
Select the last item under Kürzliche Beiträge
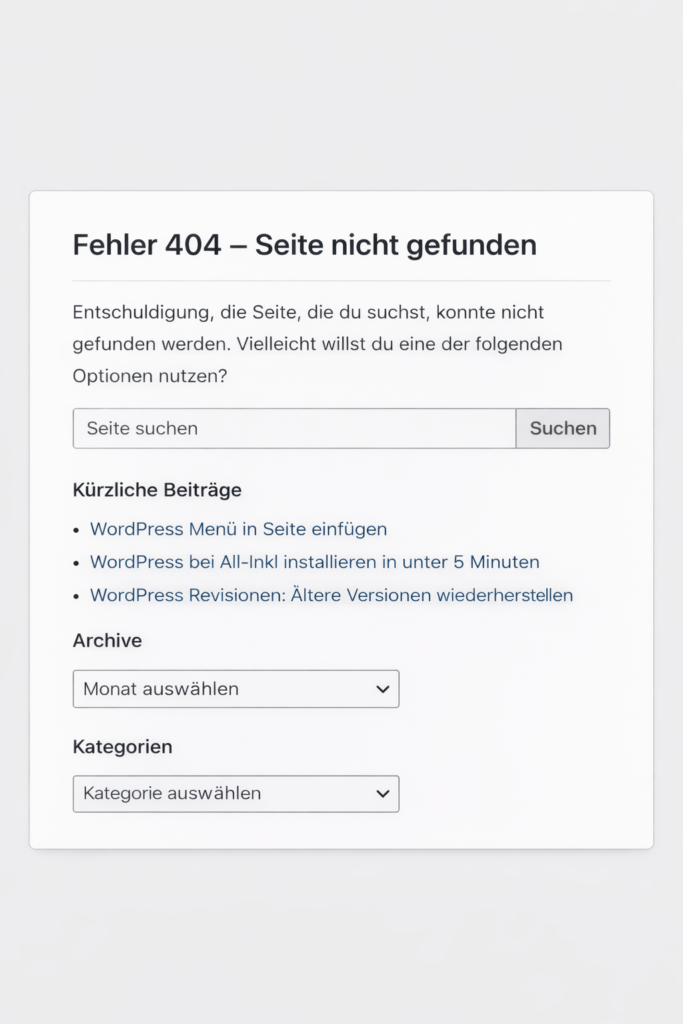331,595
